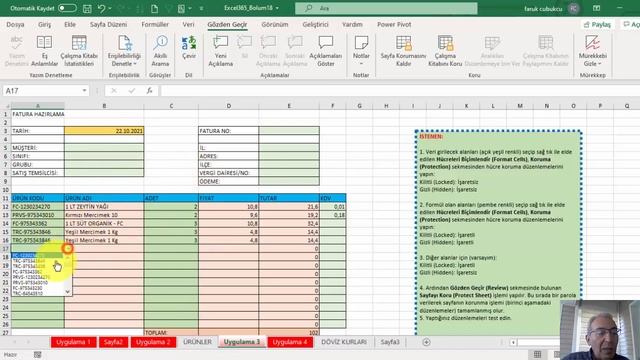Click the dropdown list scroll down arrow

tap(68, 291)
